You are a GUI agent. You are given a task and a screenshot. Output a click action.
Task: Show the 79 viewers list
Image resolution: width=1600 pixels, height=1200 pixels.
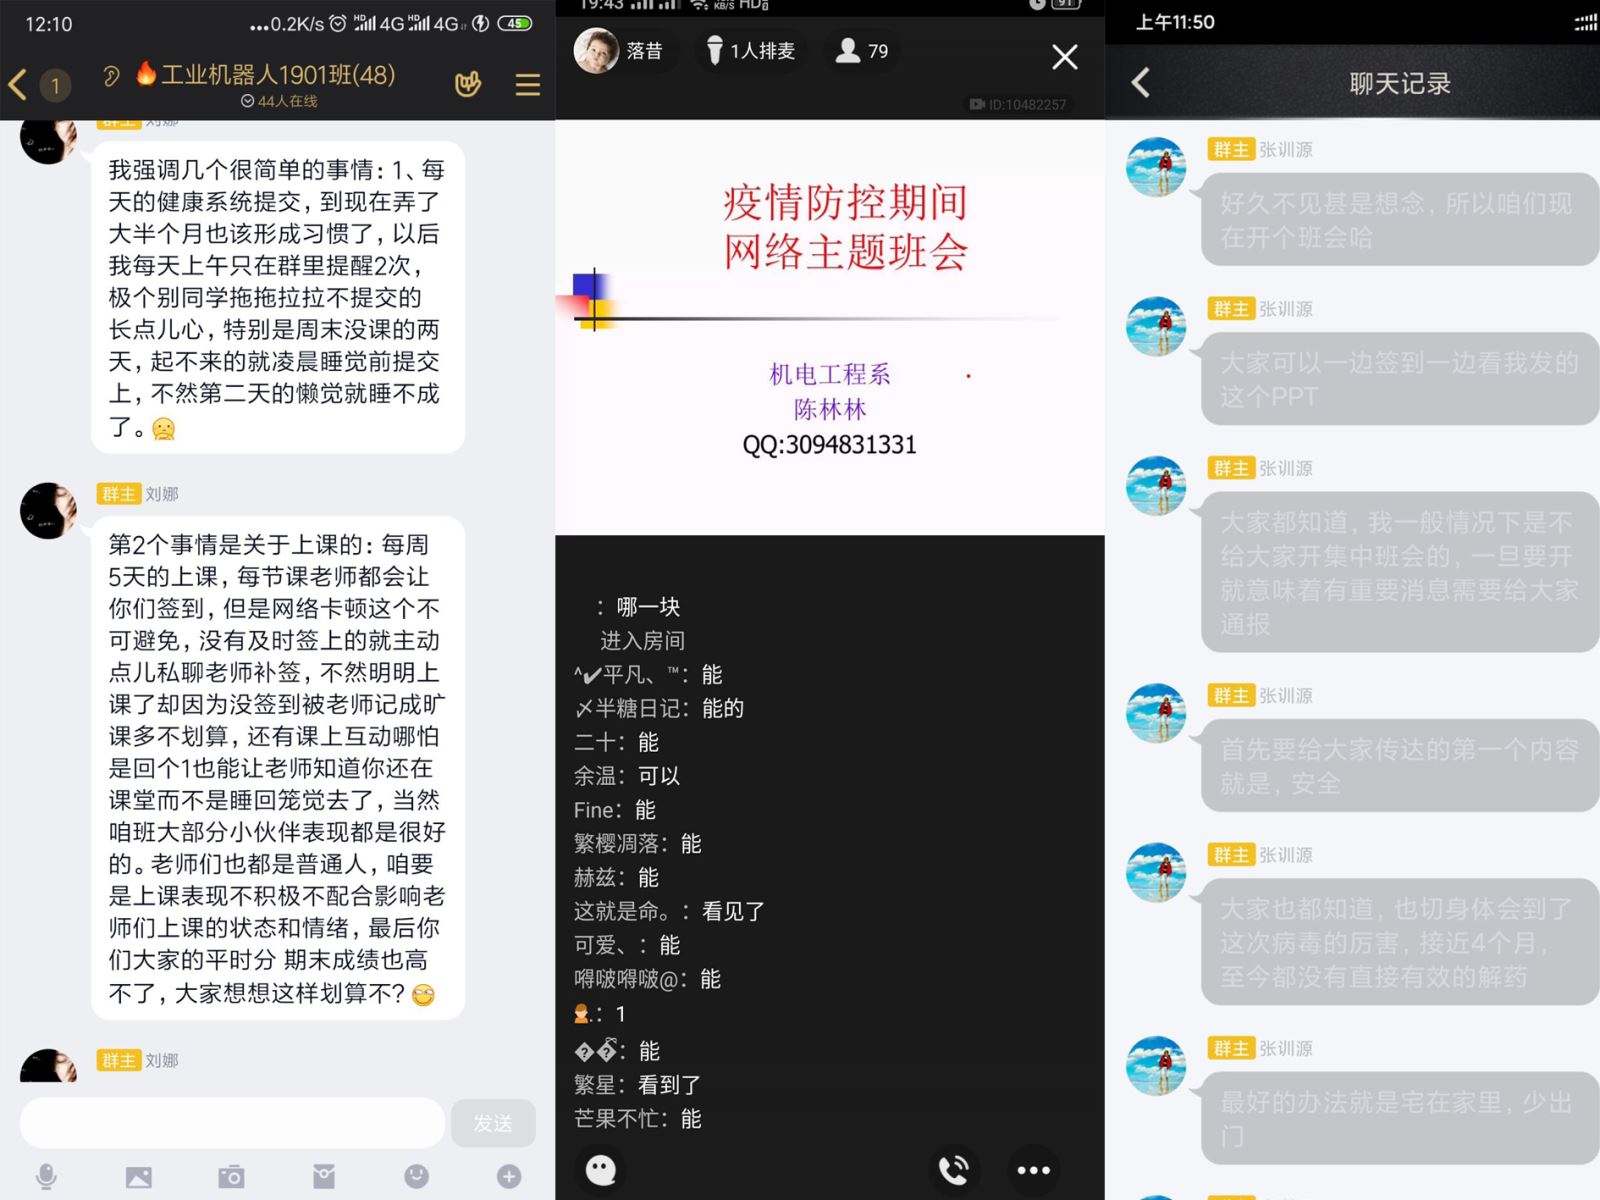pos(862,51)
